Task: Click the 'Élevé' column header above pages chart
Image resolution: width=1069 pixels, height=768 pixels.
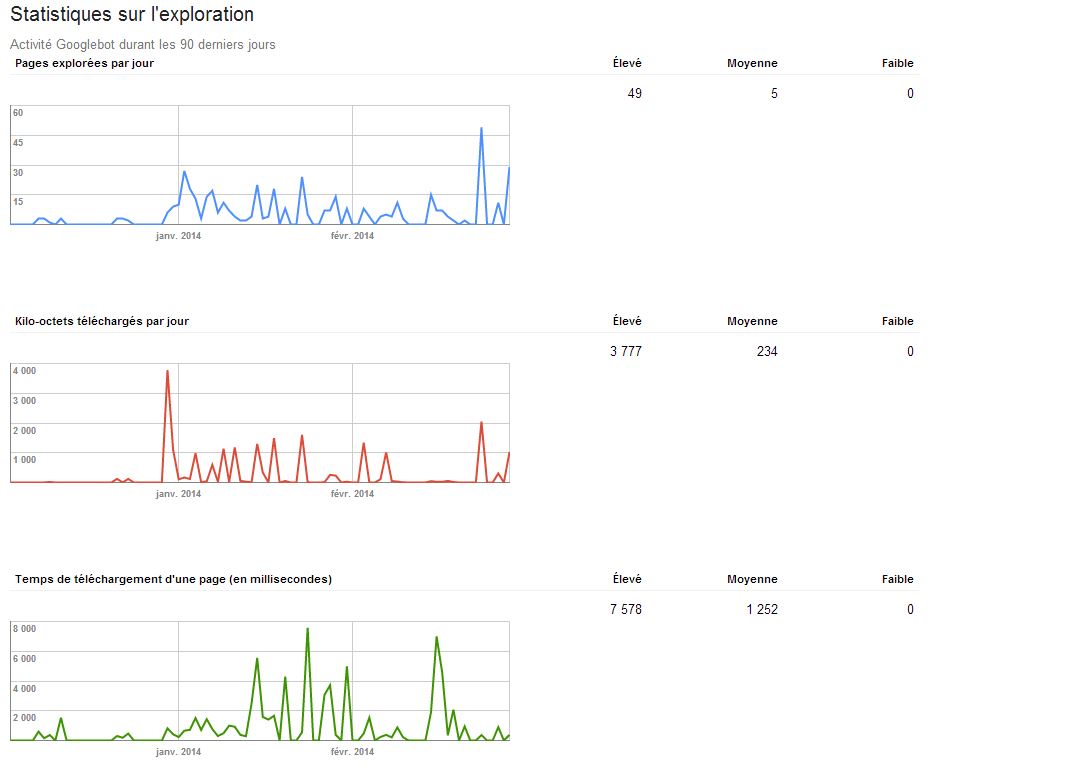Action: (629, 62)
